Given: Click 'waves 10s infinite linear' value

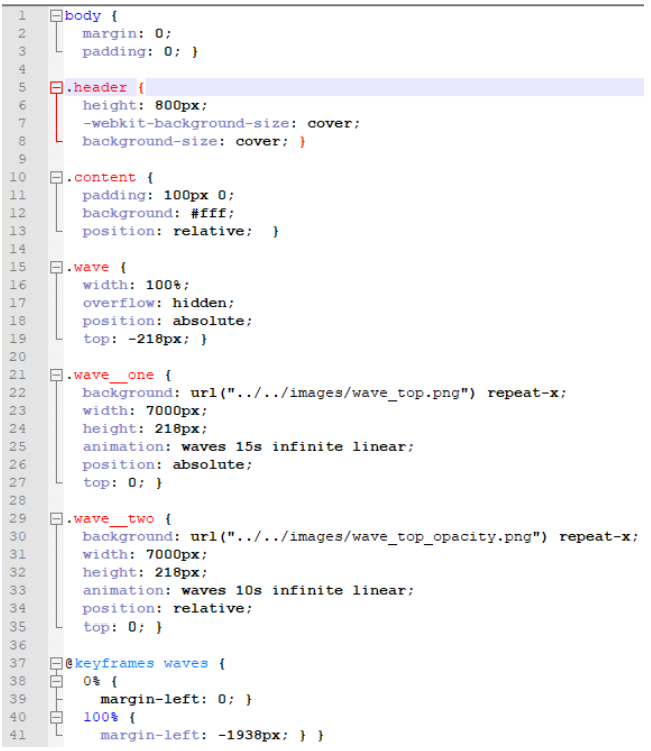Looking at the screenshot, I should pos(294,591).
